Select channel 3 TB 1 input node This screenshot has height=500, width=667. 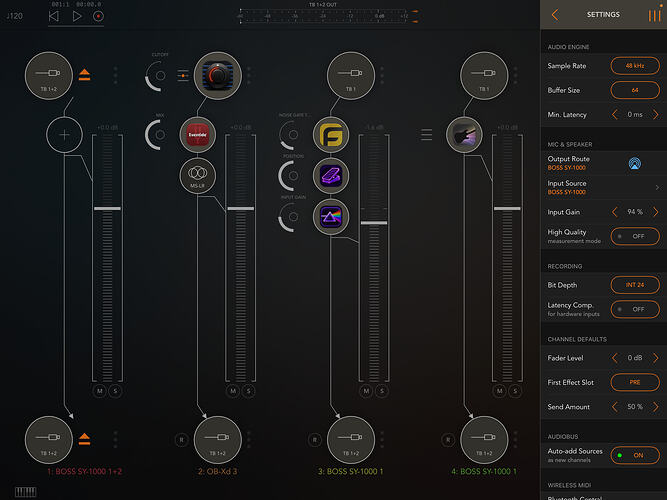click(x=351, y=76)
